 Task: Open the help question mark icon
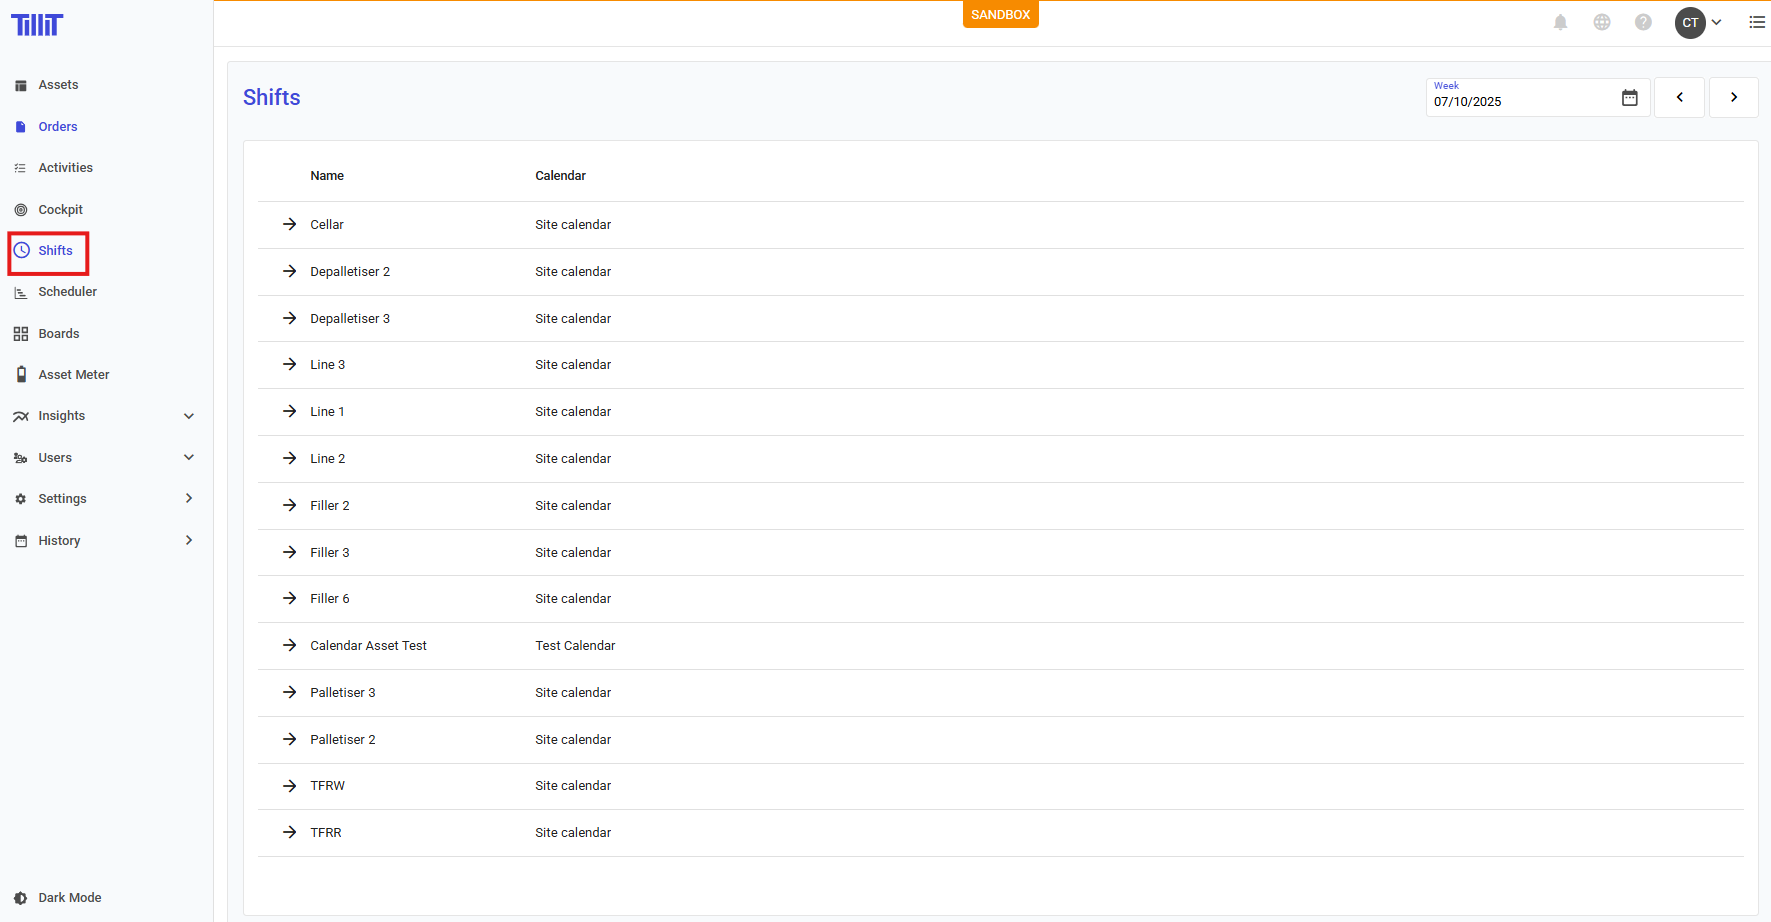(x=1643, y=22)
